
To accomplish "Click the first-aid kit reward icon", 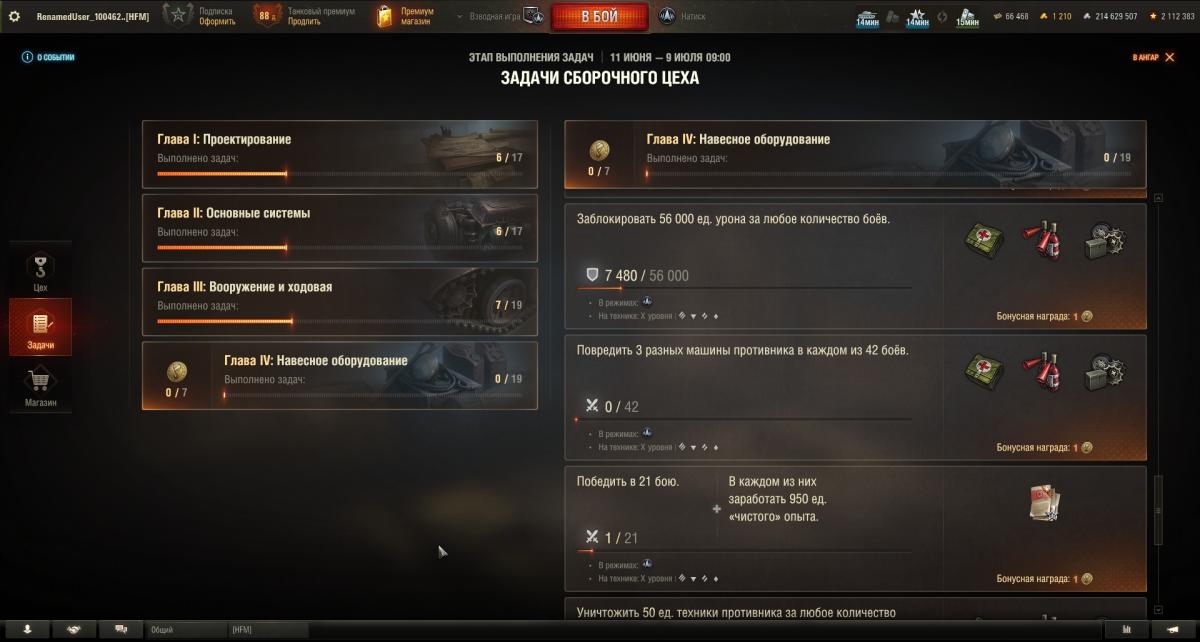I will point(984,240).
